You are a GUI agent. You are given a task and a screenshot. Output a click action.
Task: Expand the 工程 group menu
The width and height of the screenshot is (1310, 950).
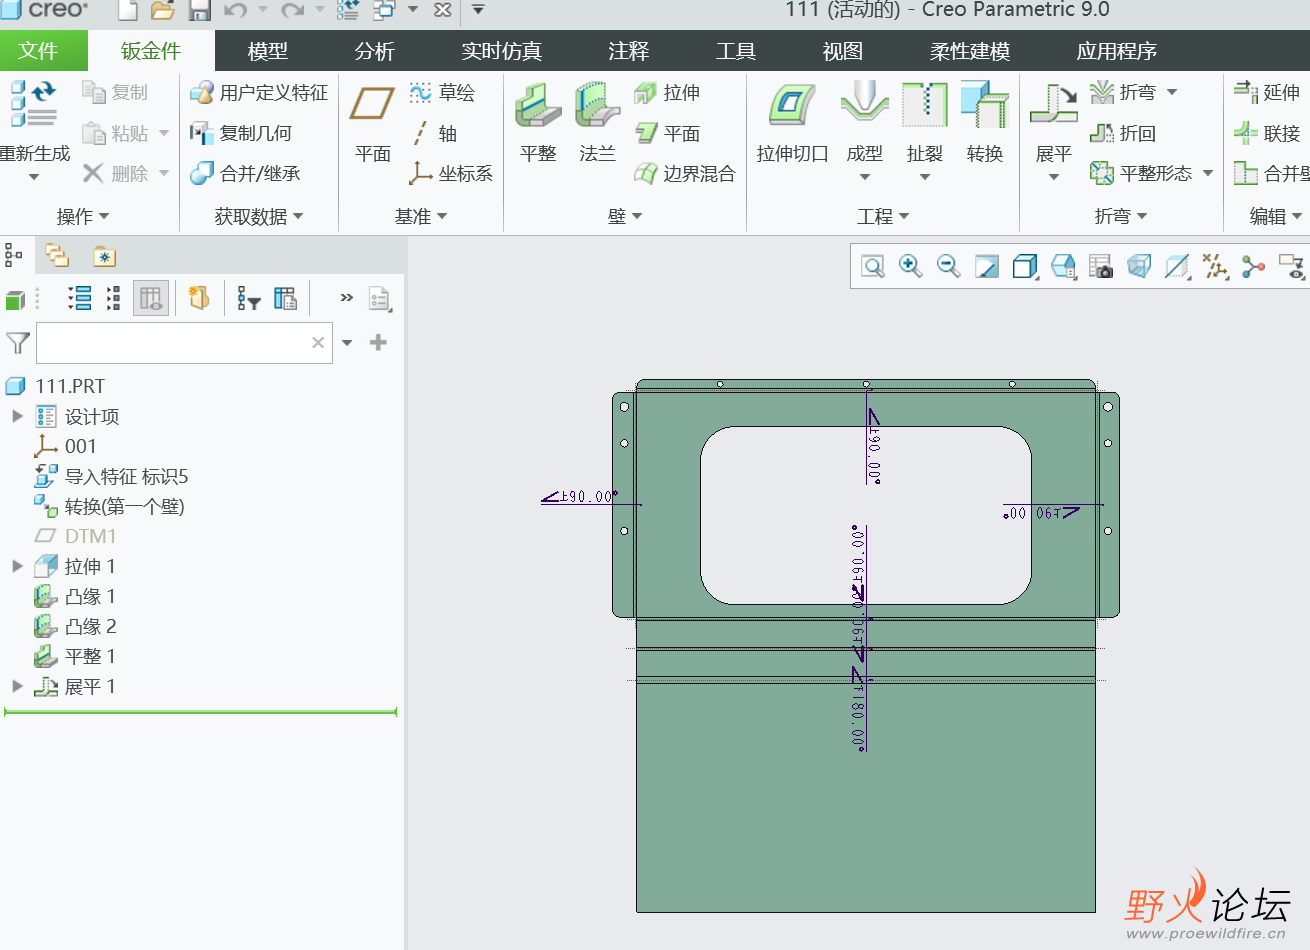(x=883, y=216)
